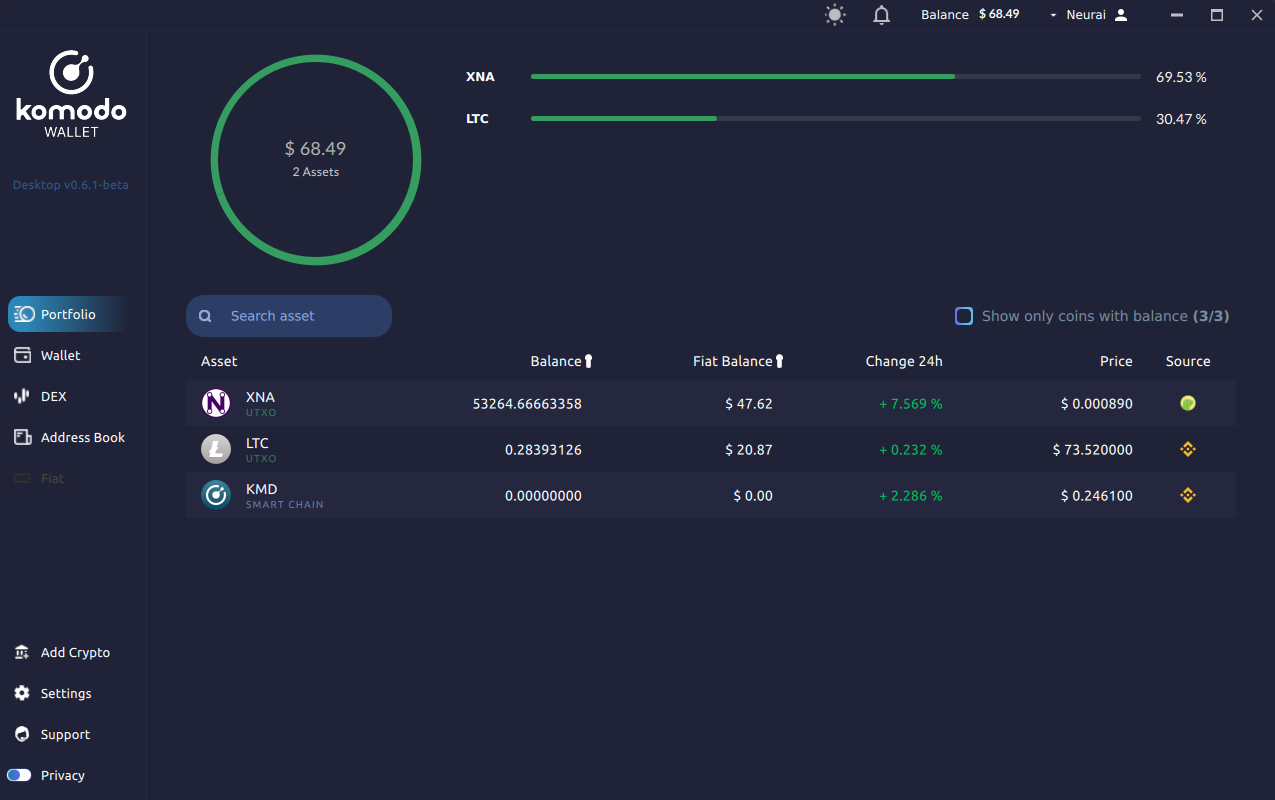Click the user profile icon next to Neurai
The height and width of the screenshot is (800, 1275).
pyautogui.click(x=1121, y=14)
